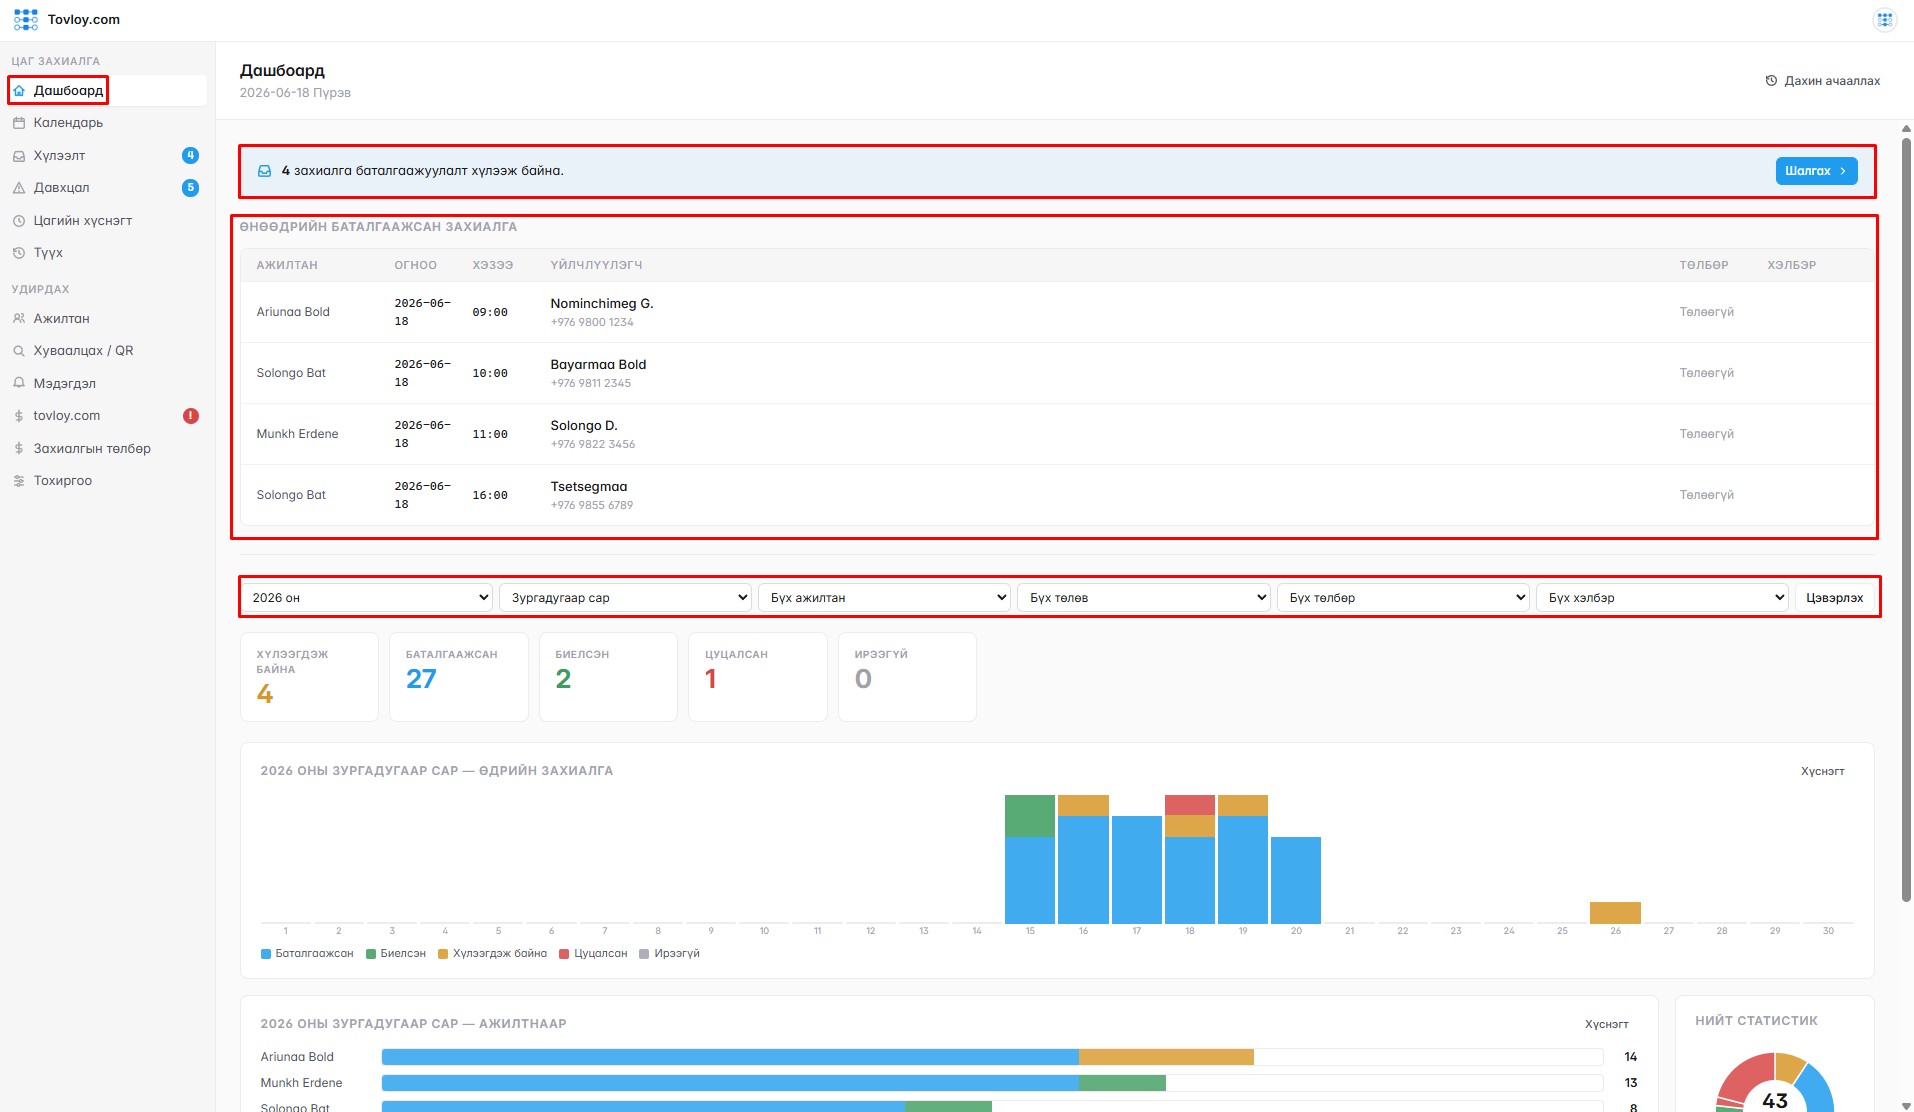Click the sliders icon beside Тохиргоо

pos(19,481)
